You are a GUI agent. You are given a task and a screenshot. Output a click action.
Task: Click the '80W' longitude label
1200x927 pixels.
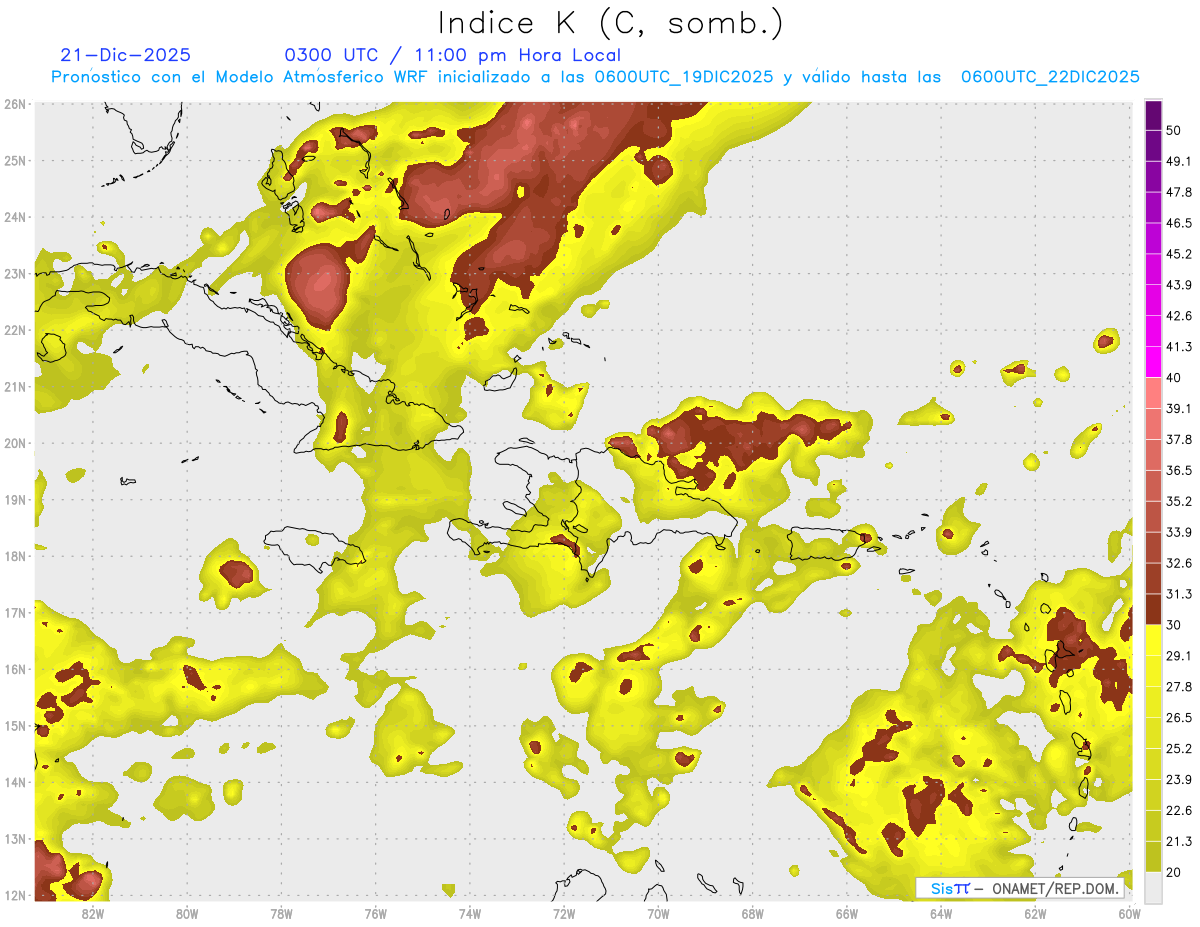tap(187, 913)
